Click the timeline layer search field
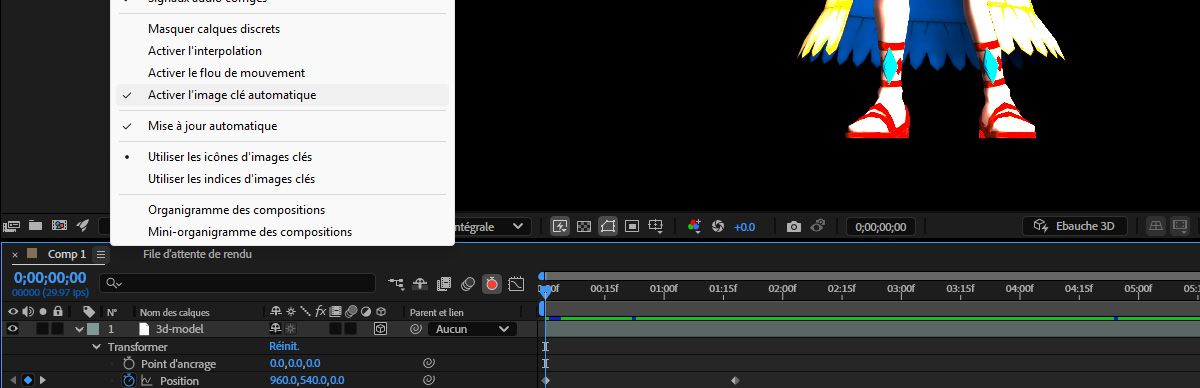 tap(237, 284)
